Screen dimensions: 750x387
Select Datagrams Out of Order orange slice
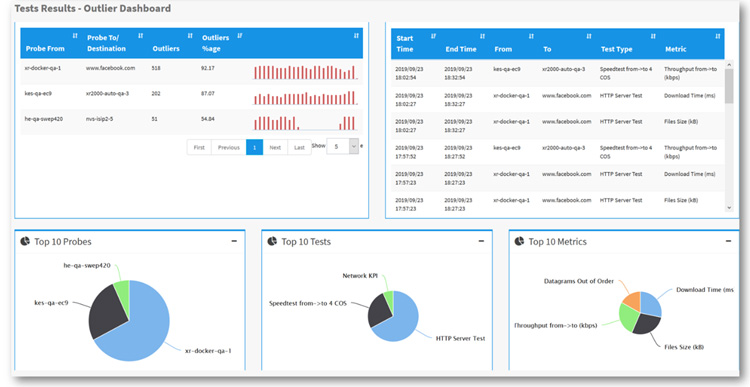tap(632, 300)
